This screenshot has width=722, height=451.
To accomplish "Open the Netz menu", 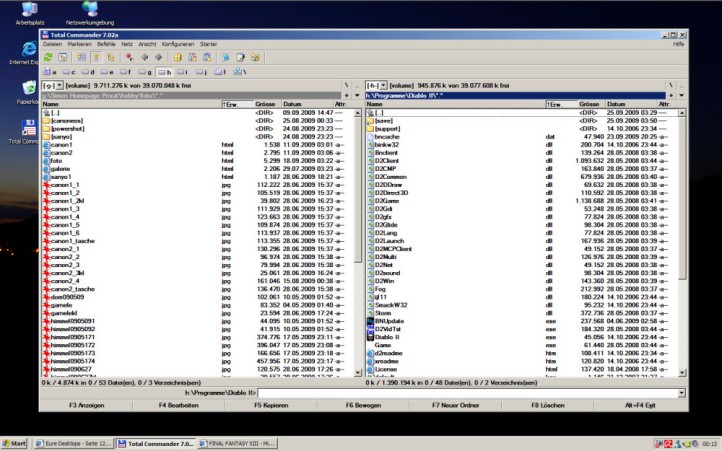I will [127, 44].
